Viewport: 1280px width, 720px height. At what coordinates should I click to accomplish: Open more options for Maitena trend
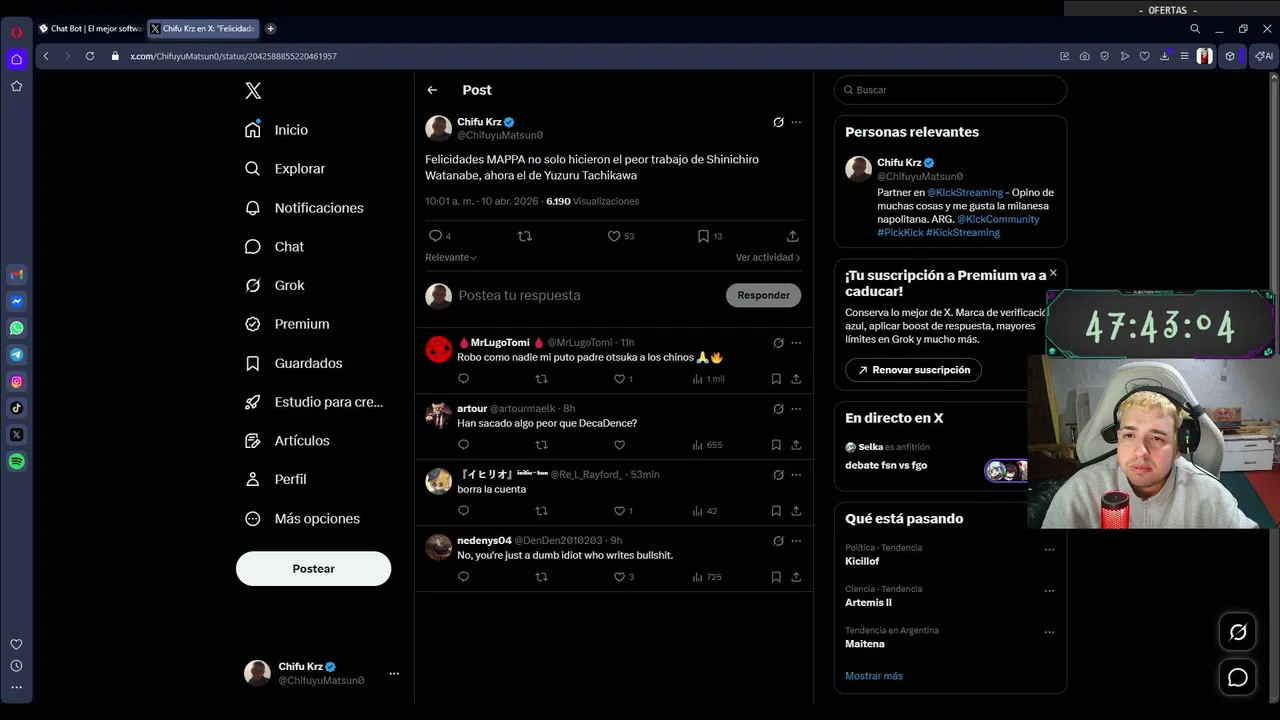(x=1049, y=632)
